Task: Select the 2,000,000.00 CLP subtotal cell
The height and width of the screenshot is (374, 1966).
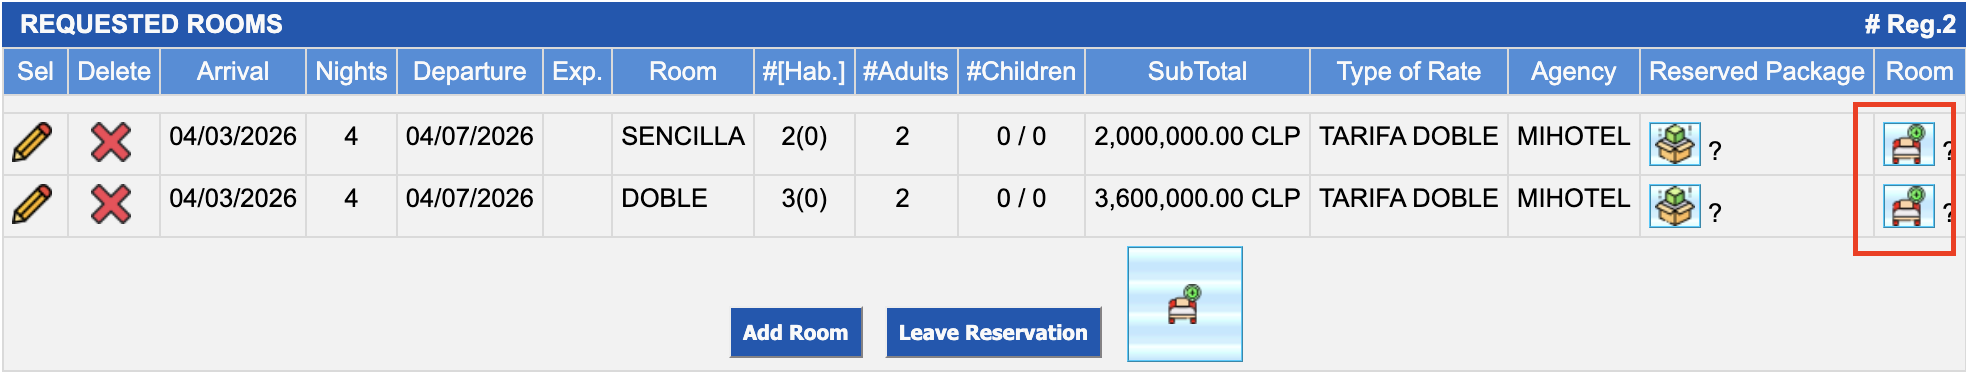Action: (x=1197, y=136)
